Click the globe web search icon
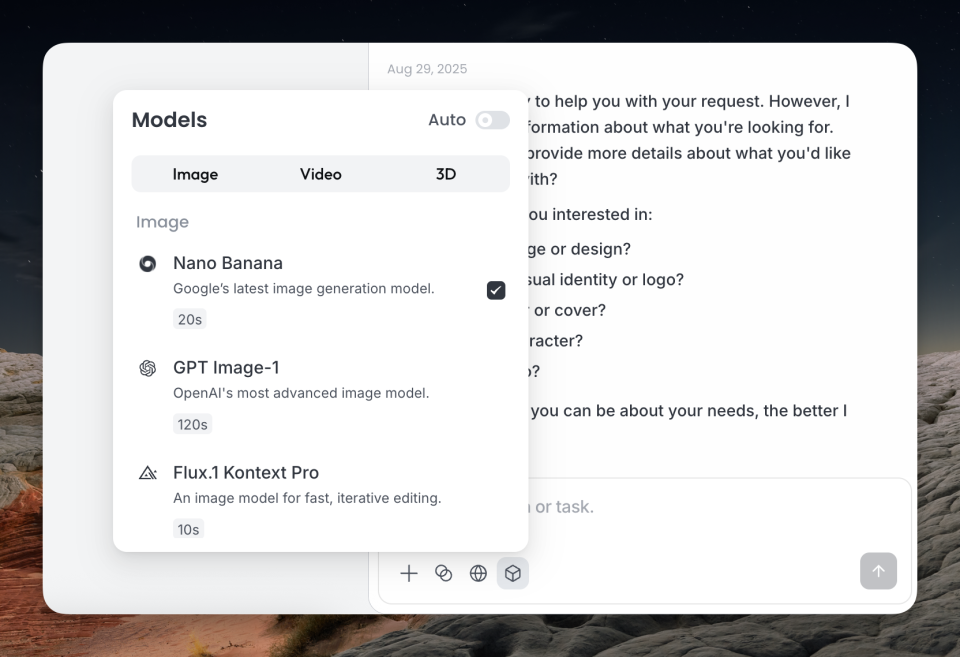This screenshot has width=960, height=657. click(479, 573)
